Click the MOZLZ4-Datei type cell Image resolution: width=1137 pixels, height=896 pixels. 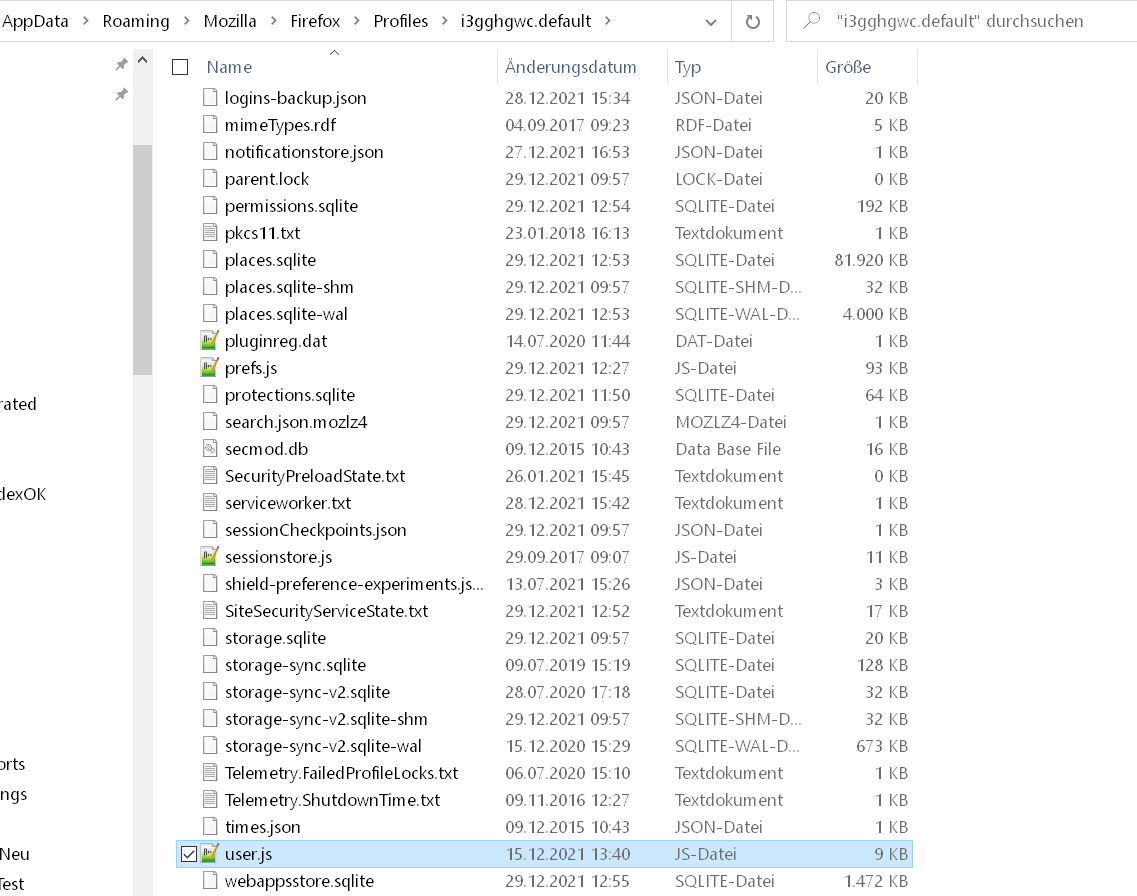coord(730,422)
